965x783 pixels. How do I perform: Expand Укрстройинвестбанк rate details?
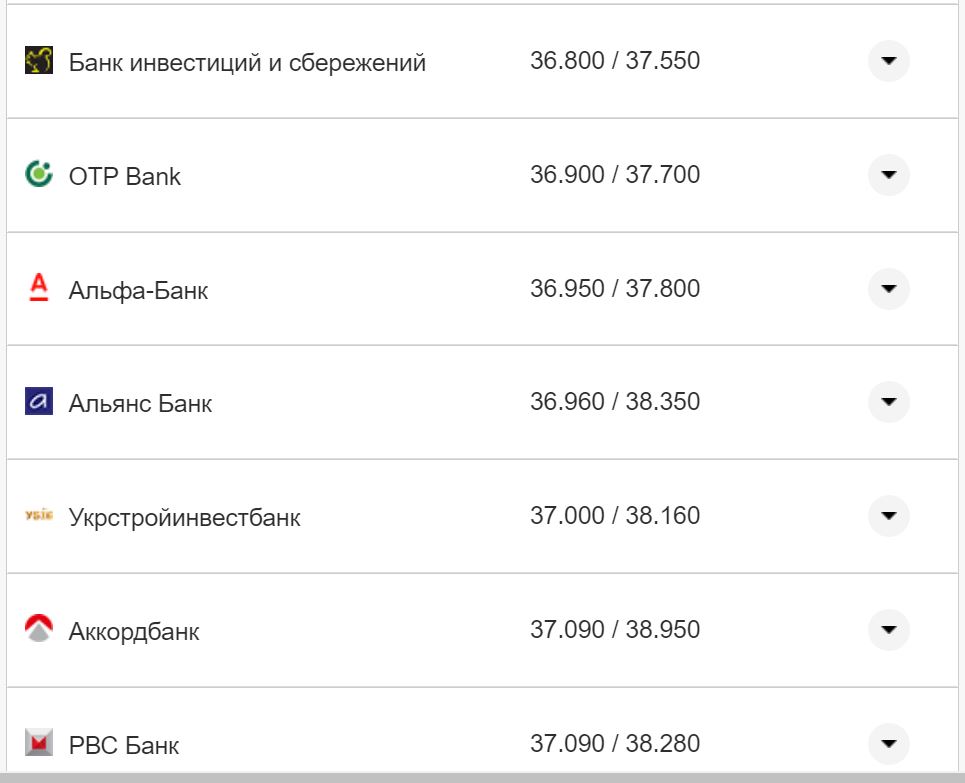[888, 516]
